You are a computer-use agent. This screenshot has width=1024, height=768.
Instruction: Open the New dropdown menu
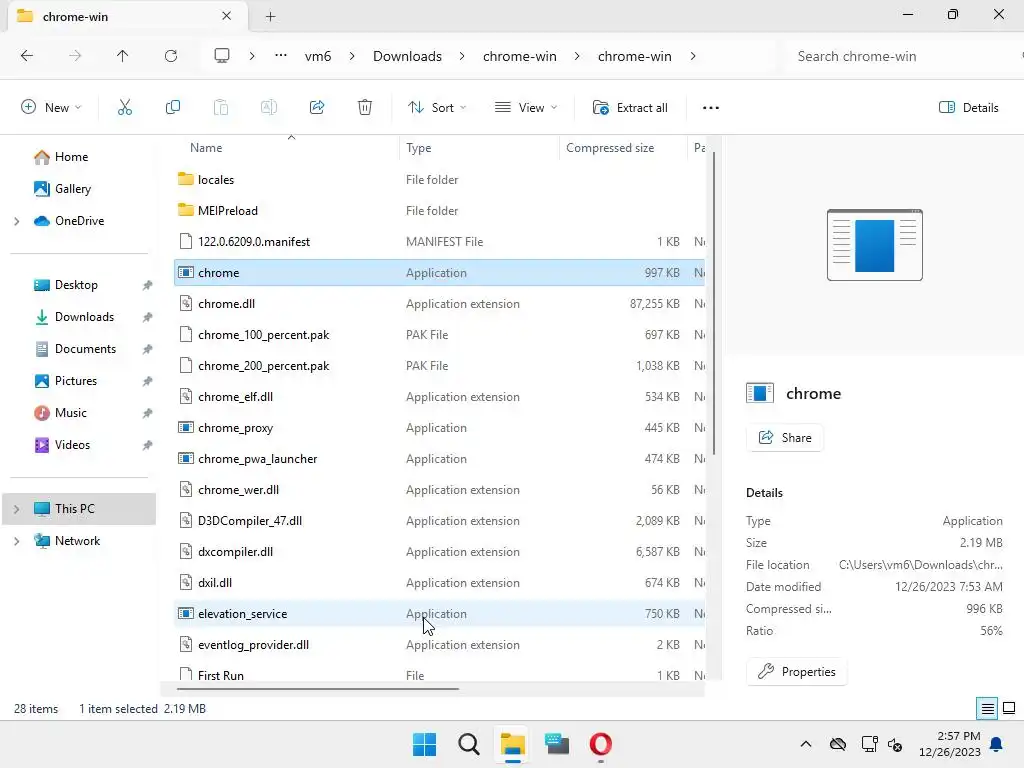[x=51, y=108]
